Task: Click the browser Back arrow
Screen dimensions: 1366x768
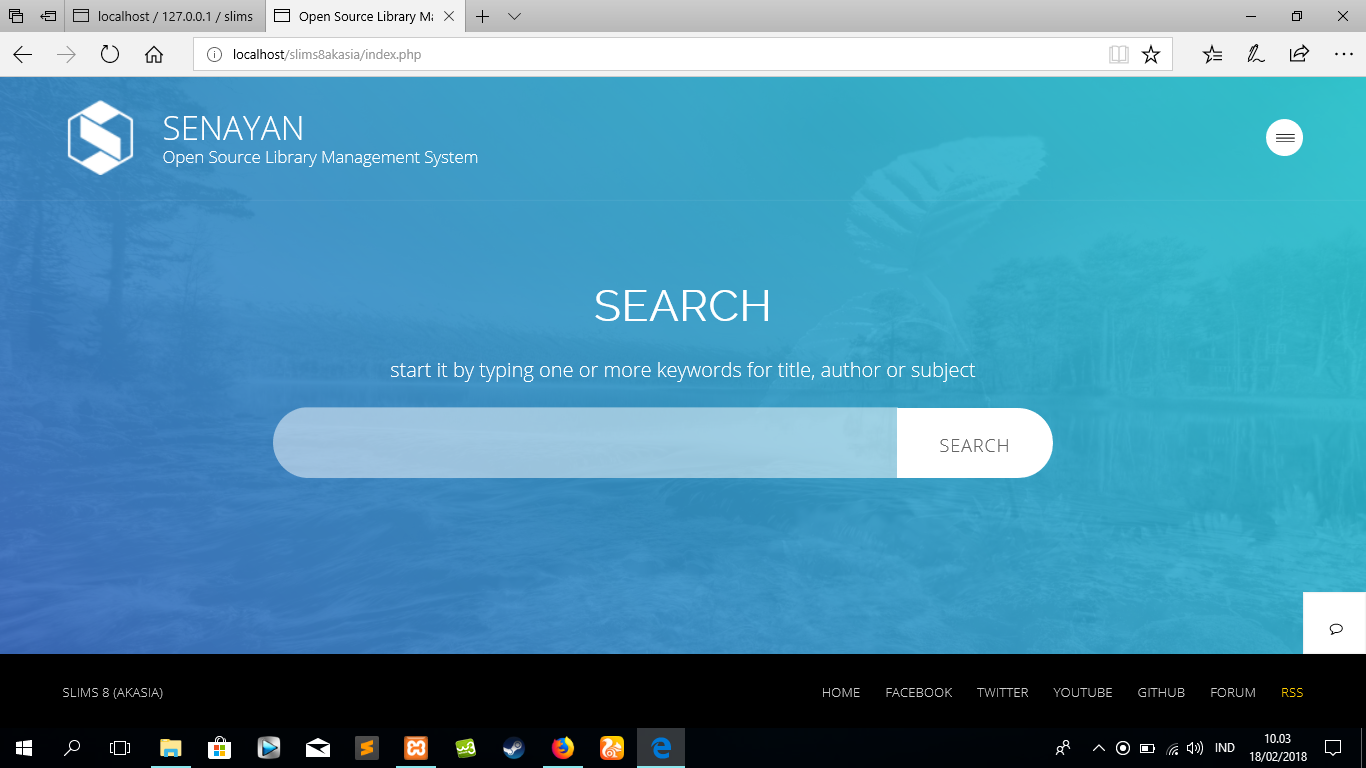Action: coord(22,55)
